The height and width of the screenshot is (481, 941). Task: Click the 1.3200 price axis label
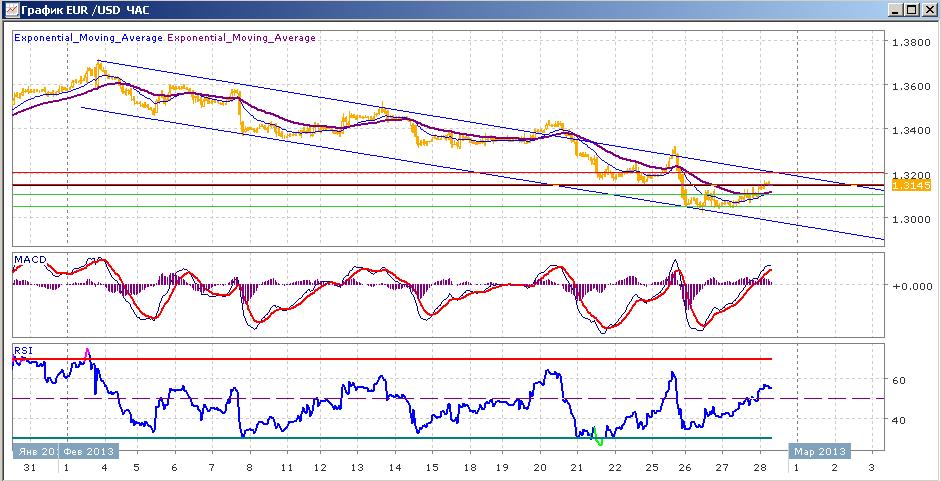tap(910, 175)
